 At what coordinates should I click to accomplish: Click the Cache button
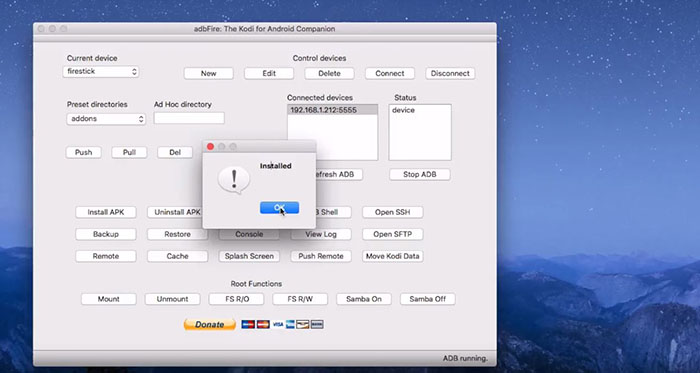coord(178,256)
